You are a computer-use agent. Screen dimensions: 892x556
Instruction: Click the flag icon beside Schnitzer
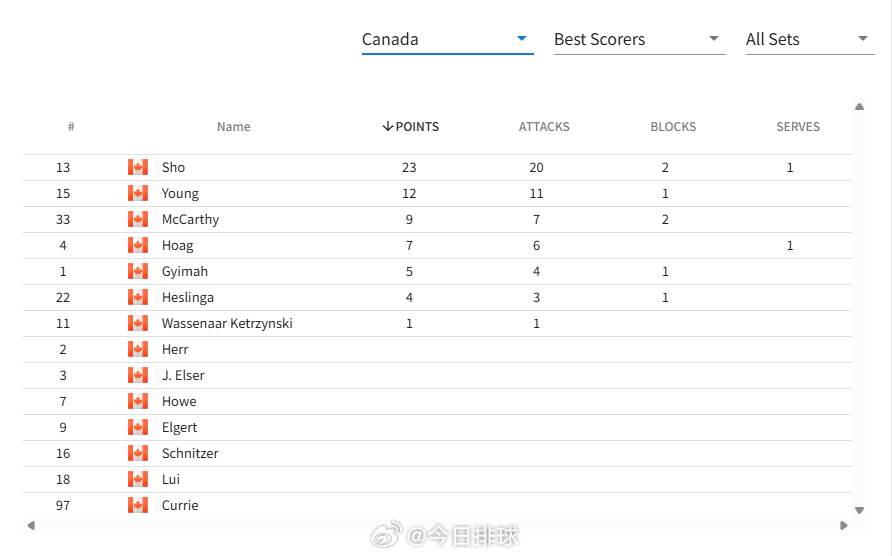[138, 453]
